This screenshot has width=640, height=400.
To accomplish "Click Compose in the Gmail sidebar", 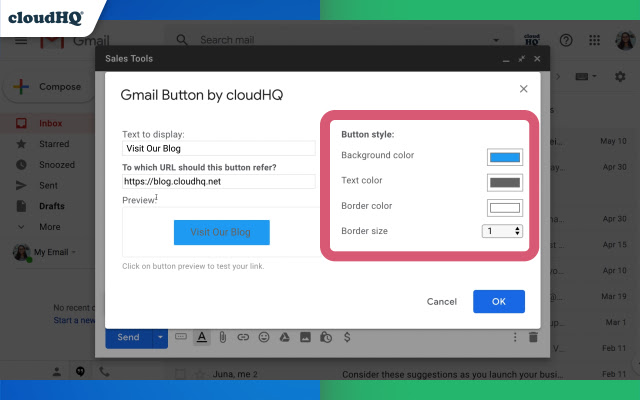I will click(x=50, y=87).
